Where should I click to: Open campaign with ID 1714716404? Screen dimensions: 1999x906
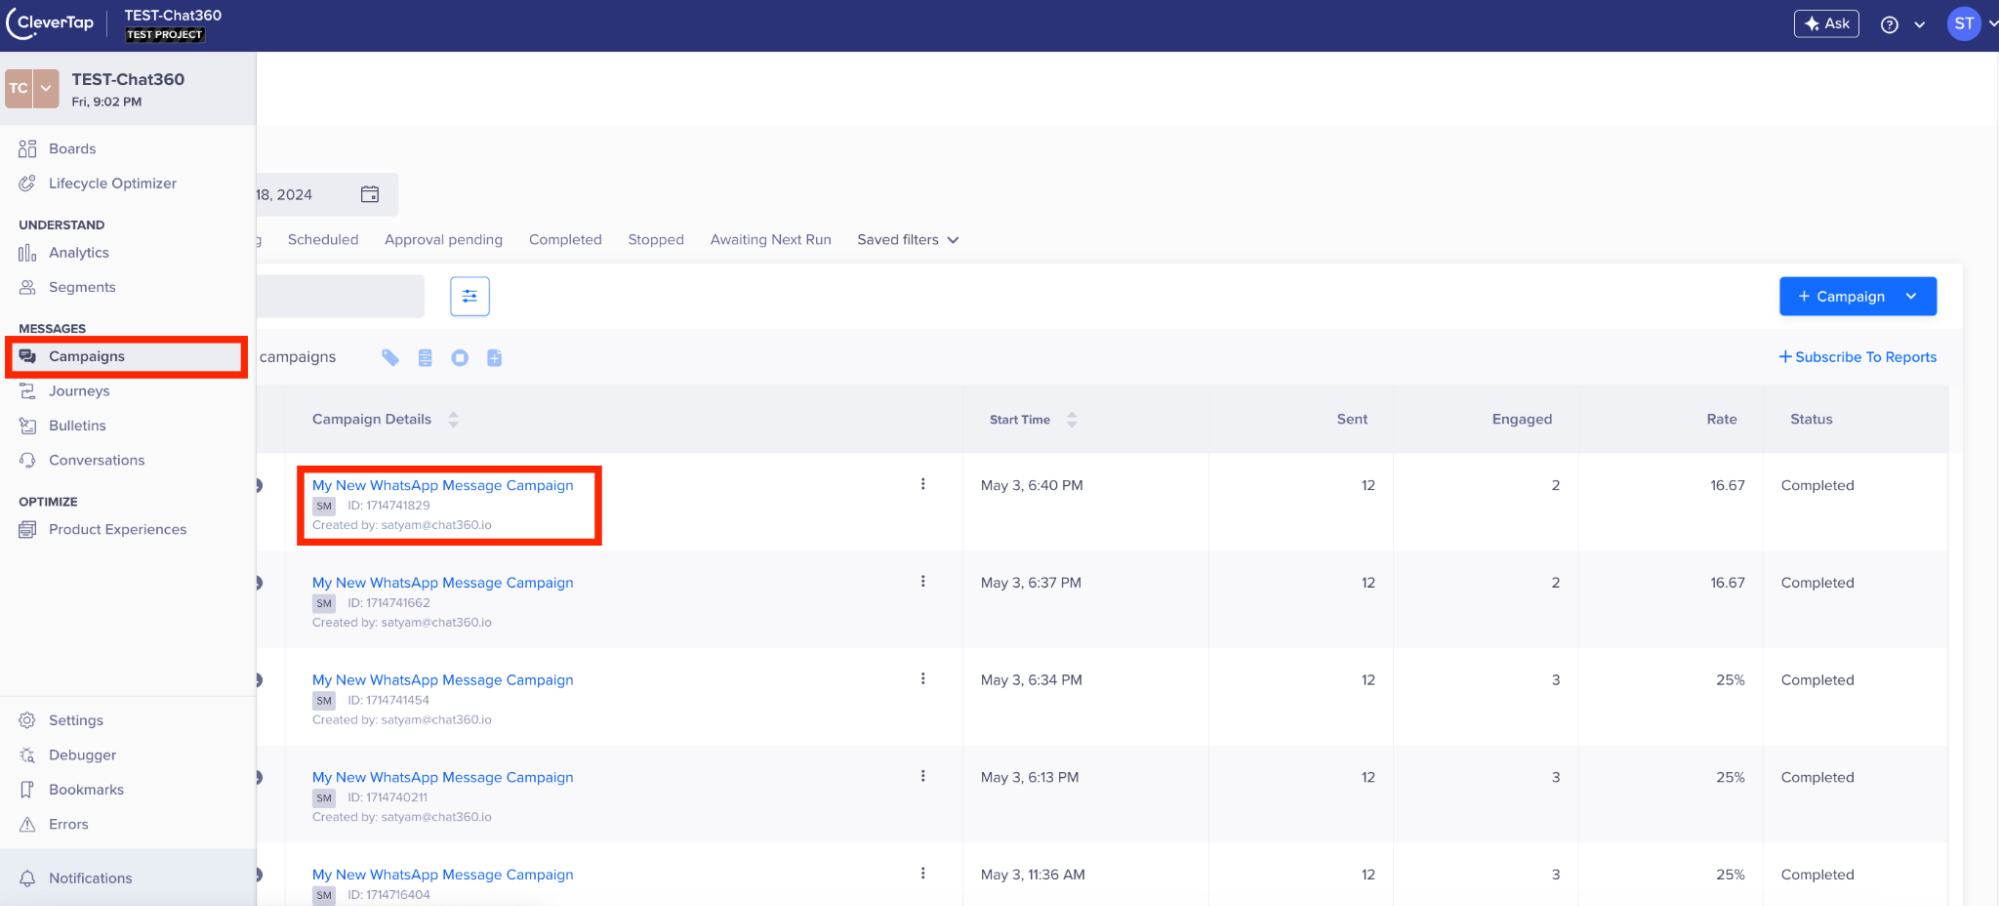click(x=442, y=874)
